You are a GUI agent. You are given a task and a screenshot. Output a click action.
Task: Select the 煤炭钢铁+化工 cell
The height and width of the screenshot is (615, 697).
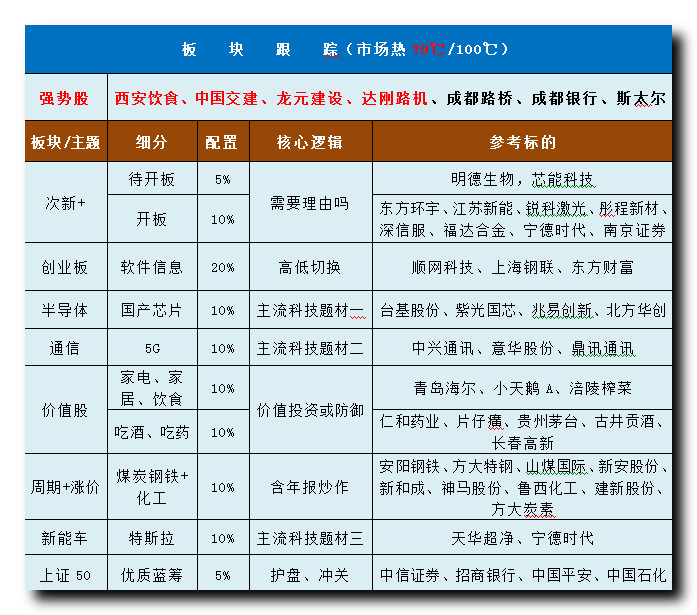[x=151, y=487]
